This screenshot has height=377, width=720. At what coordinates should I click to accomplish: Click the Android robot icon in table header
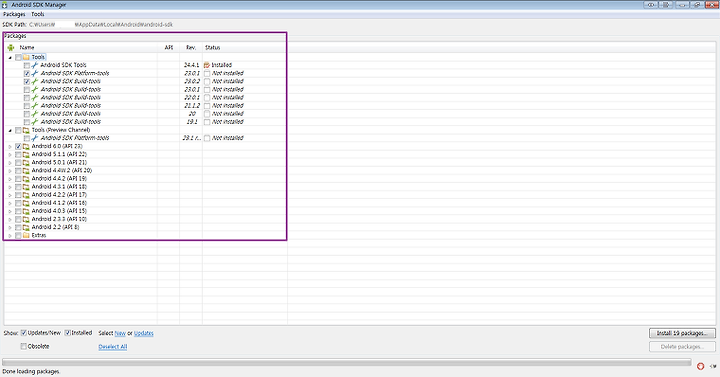tap(11, 47)
